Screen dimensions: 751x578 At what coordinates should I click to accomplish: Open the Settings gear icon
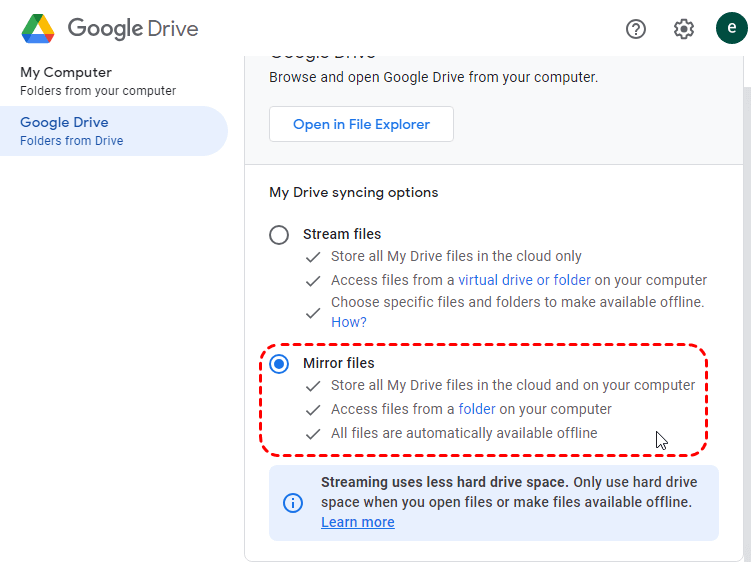(x=684, y=29)
